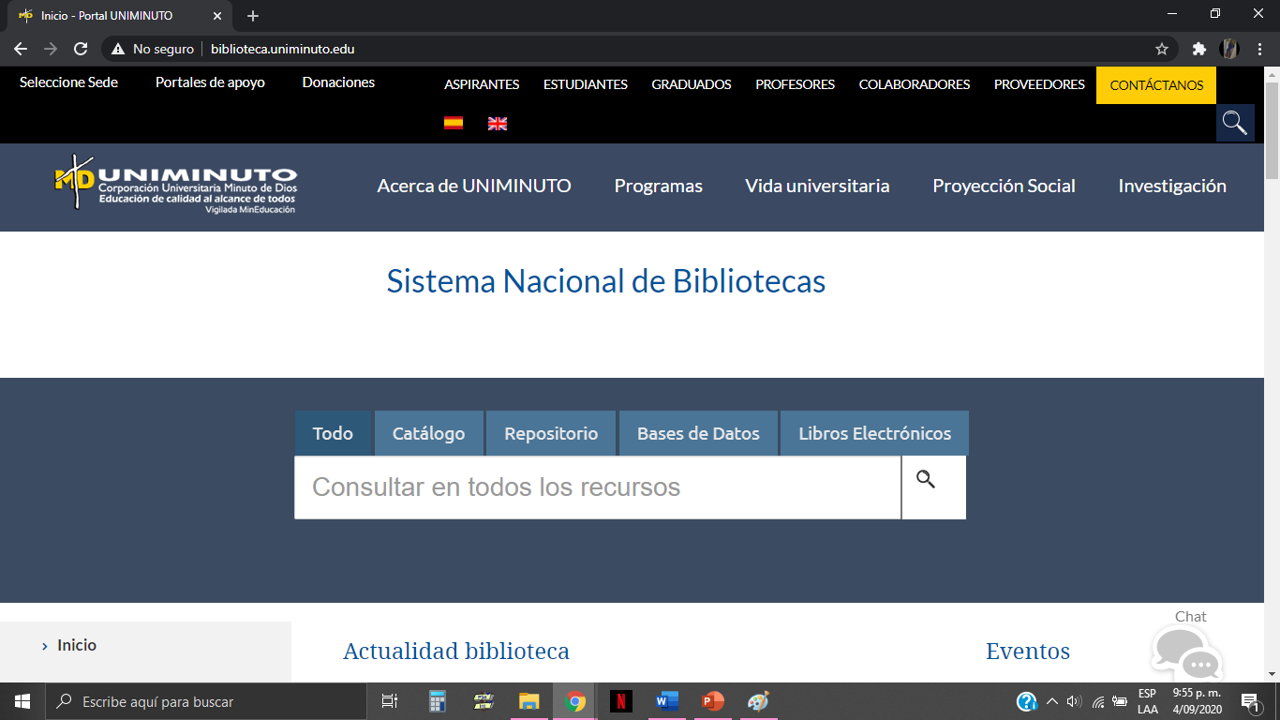The width and height of the screenshot is (1280, 720).
Task: Show hidden system tray icons
Action: coord(1052,702)
